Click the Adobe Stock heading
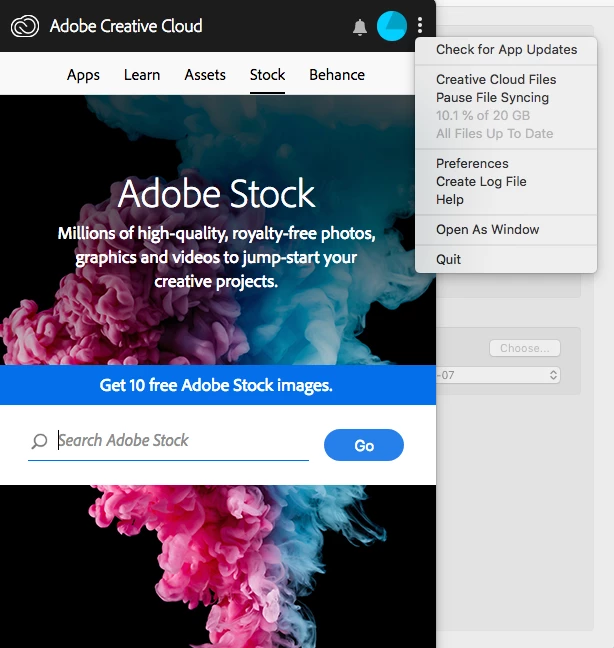Viewport: 614px width, 648px height. tap(216, 193)
